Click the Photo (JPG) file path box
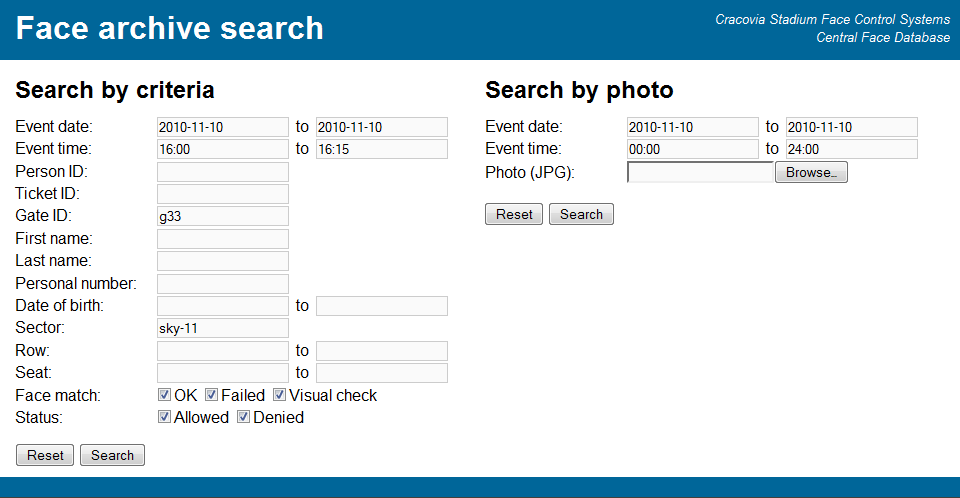 (x=701, y=172)
